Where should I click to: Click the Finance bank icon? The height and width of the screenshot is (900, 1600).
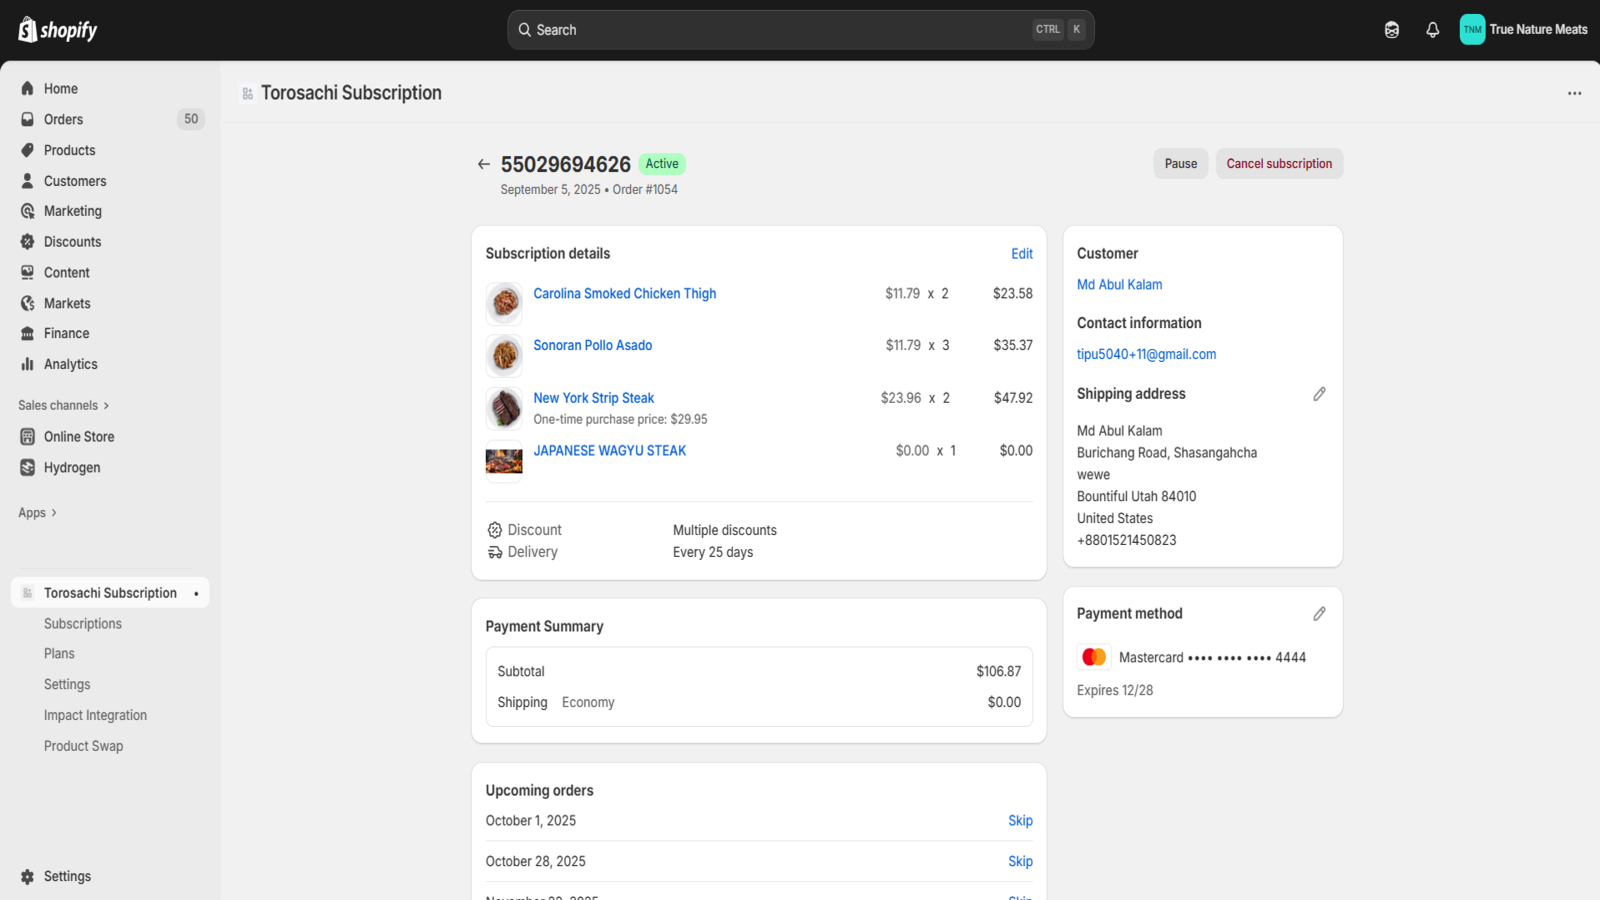(x=28, y=334)
